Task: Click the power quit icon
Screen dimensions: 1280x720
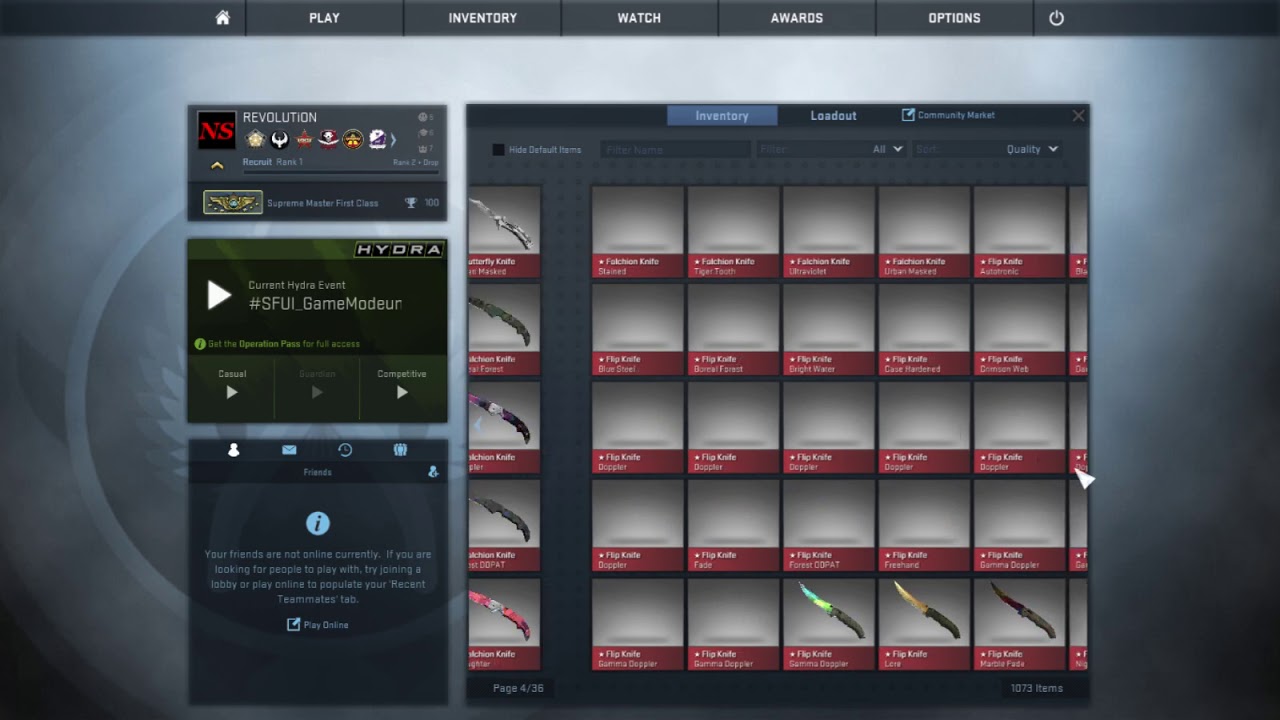Action: [1056, 18]
